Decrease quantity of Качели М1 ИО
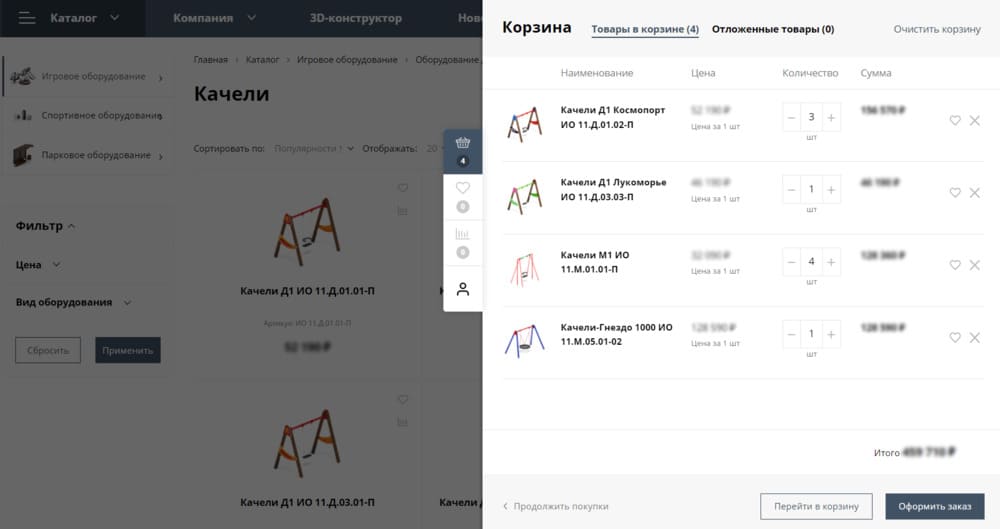1000x529 pixels. [791, 262]
